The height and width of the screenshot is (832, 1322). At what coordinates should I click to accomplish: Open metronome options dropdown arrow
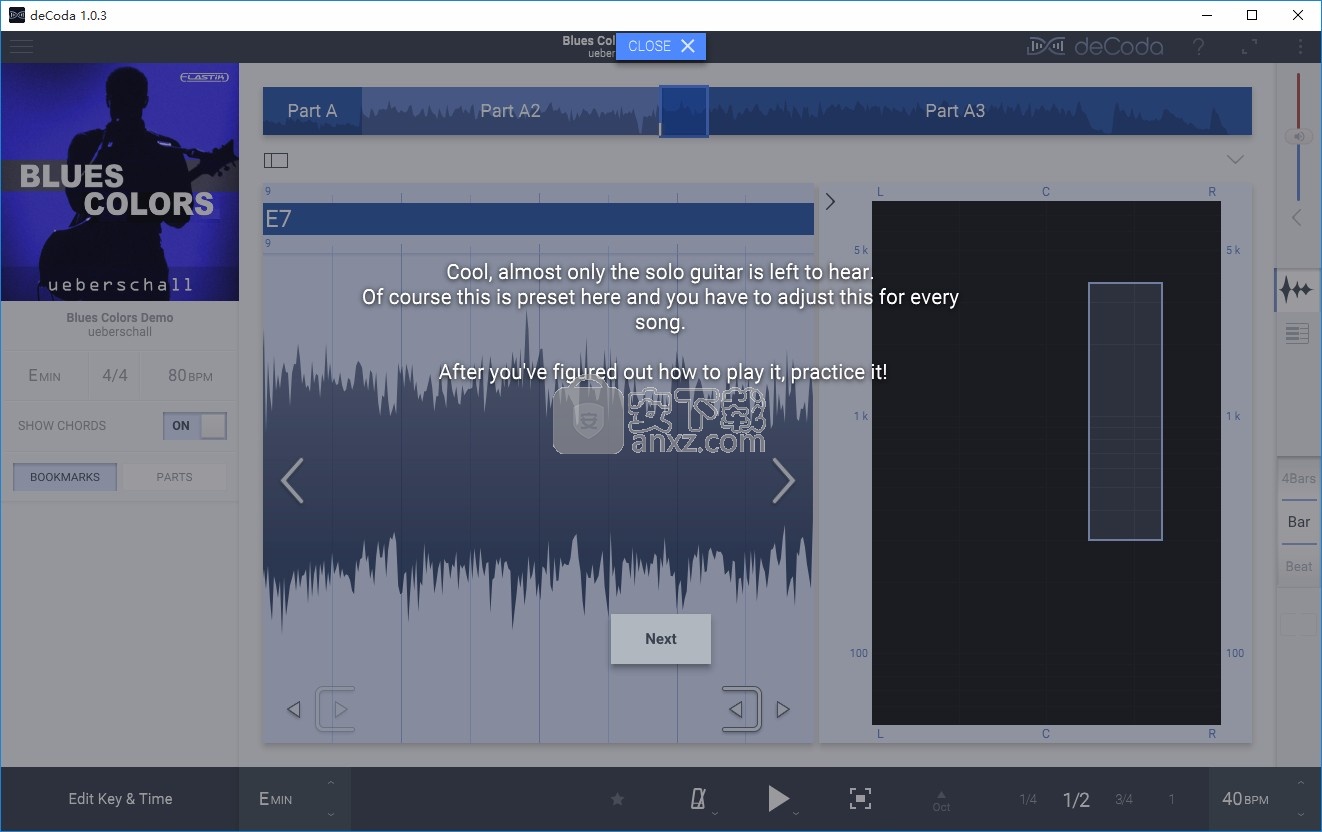tap(715, 813)
